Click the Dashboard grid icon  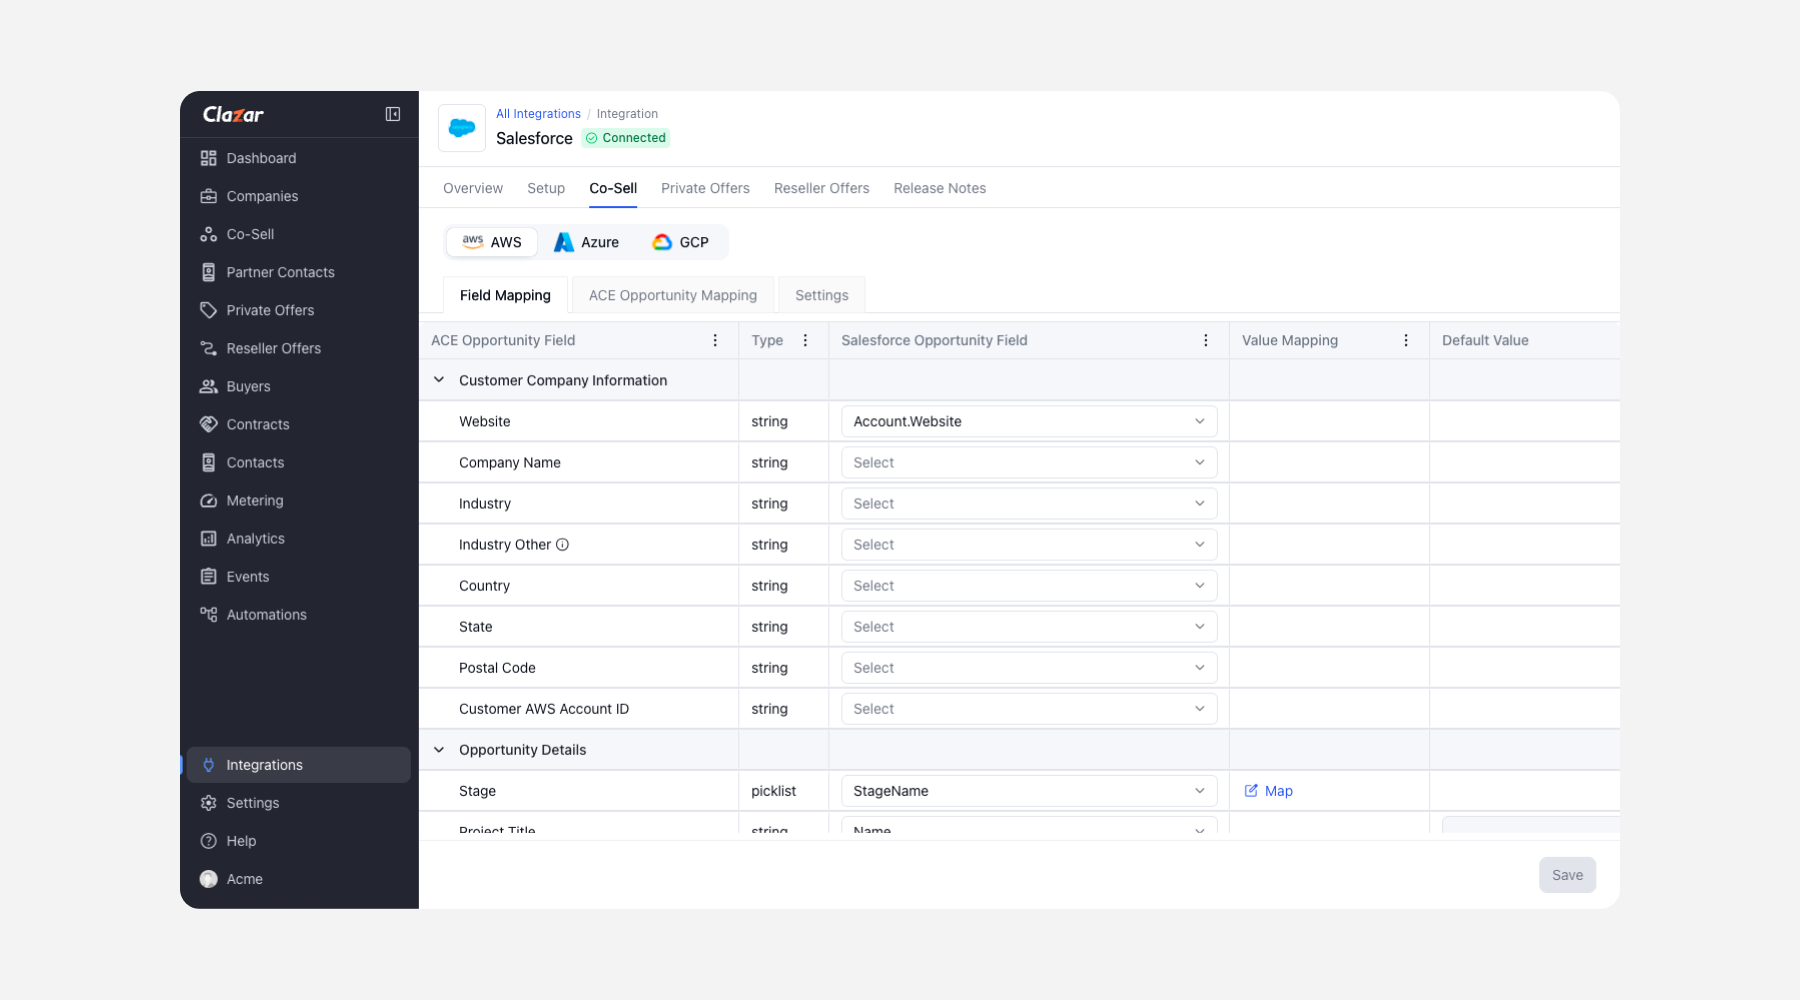pos(208,158)
